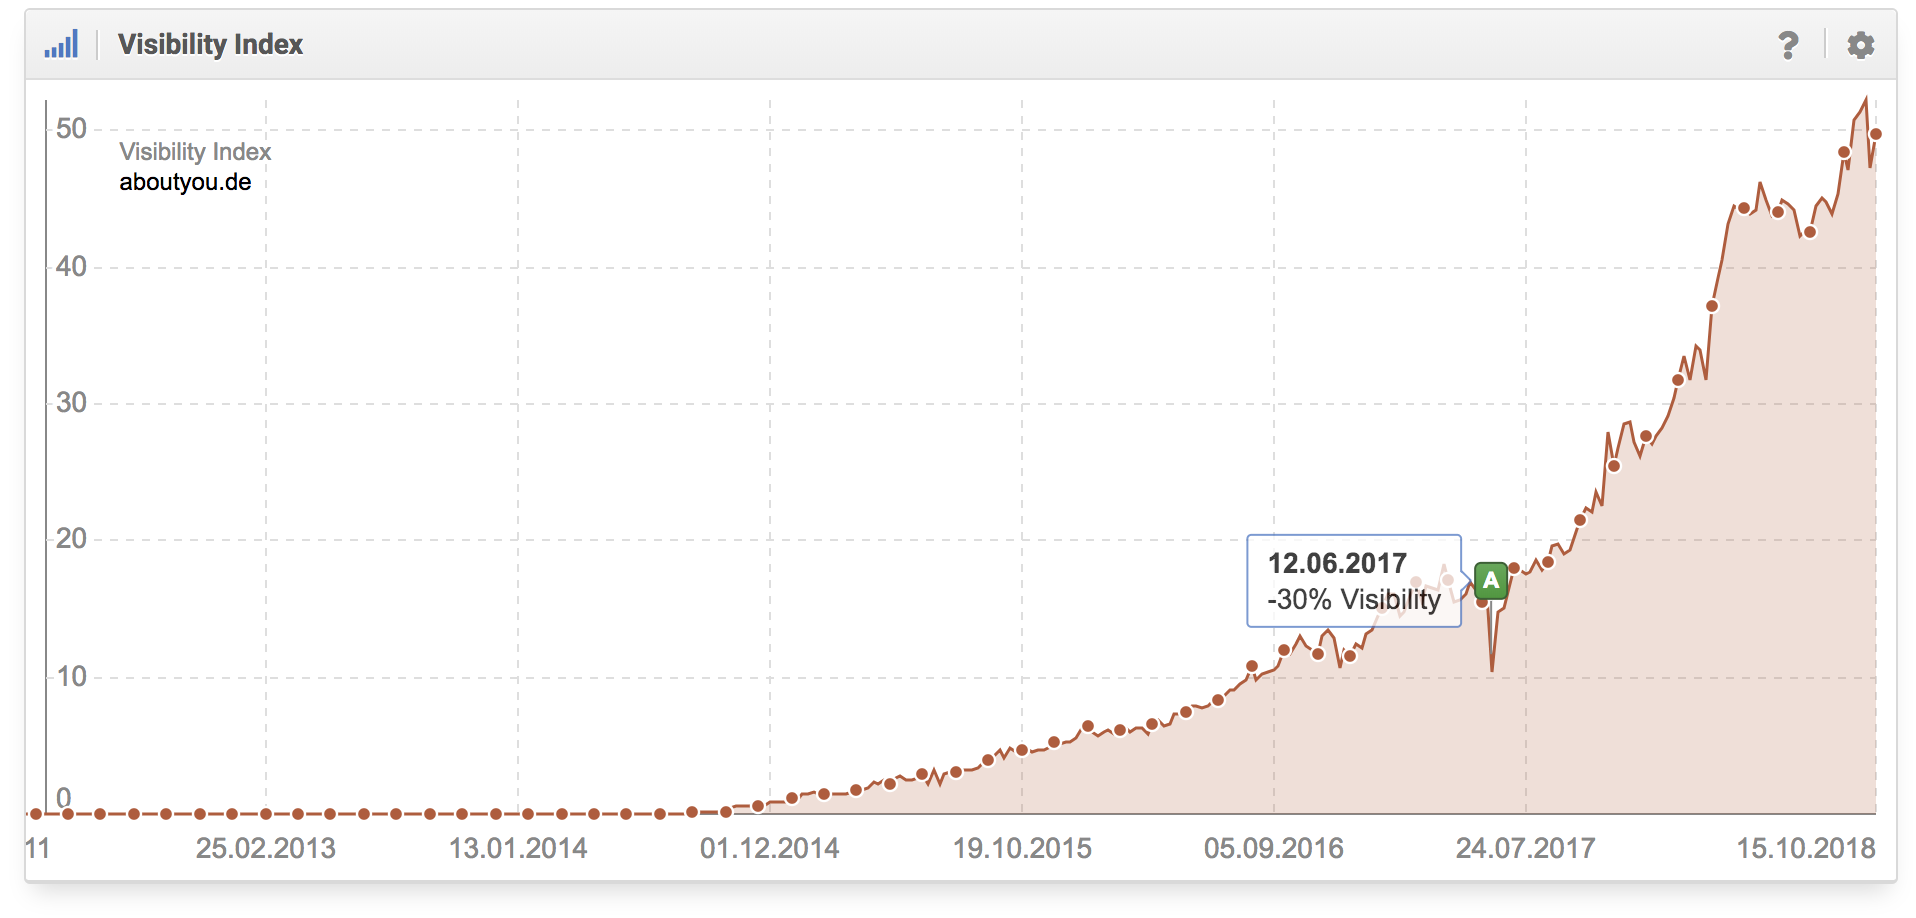This screenshot has height=918, width=1916.
Task: Click the help question mark icon
Action: pyautogui.click(x=1788, y=45)
